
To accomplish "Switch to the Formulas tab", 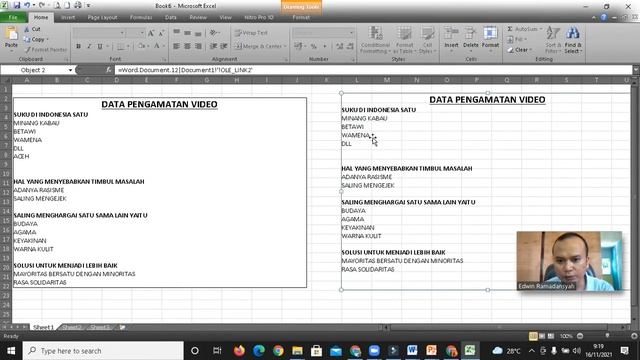I will click(x=141, y=18).
